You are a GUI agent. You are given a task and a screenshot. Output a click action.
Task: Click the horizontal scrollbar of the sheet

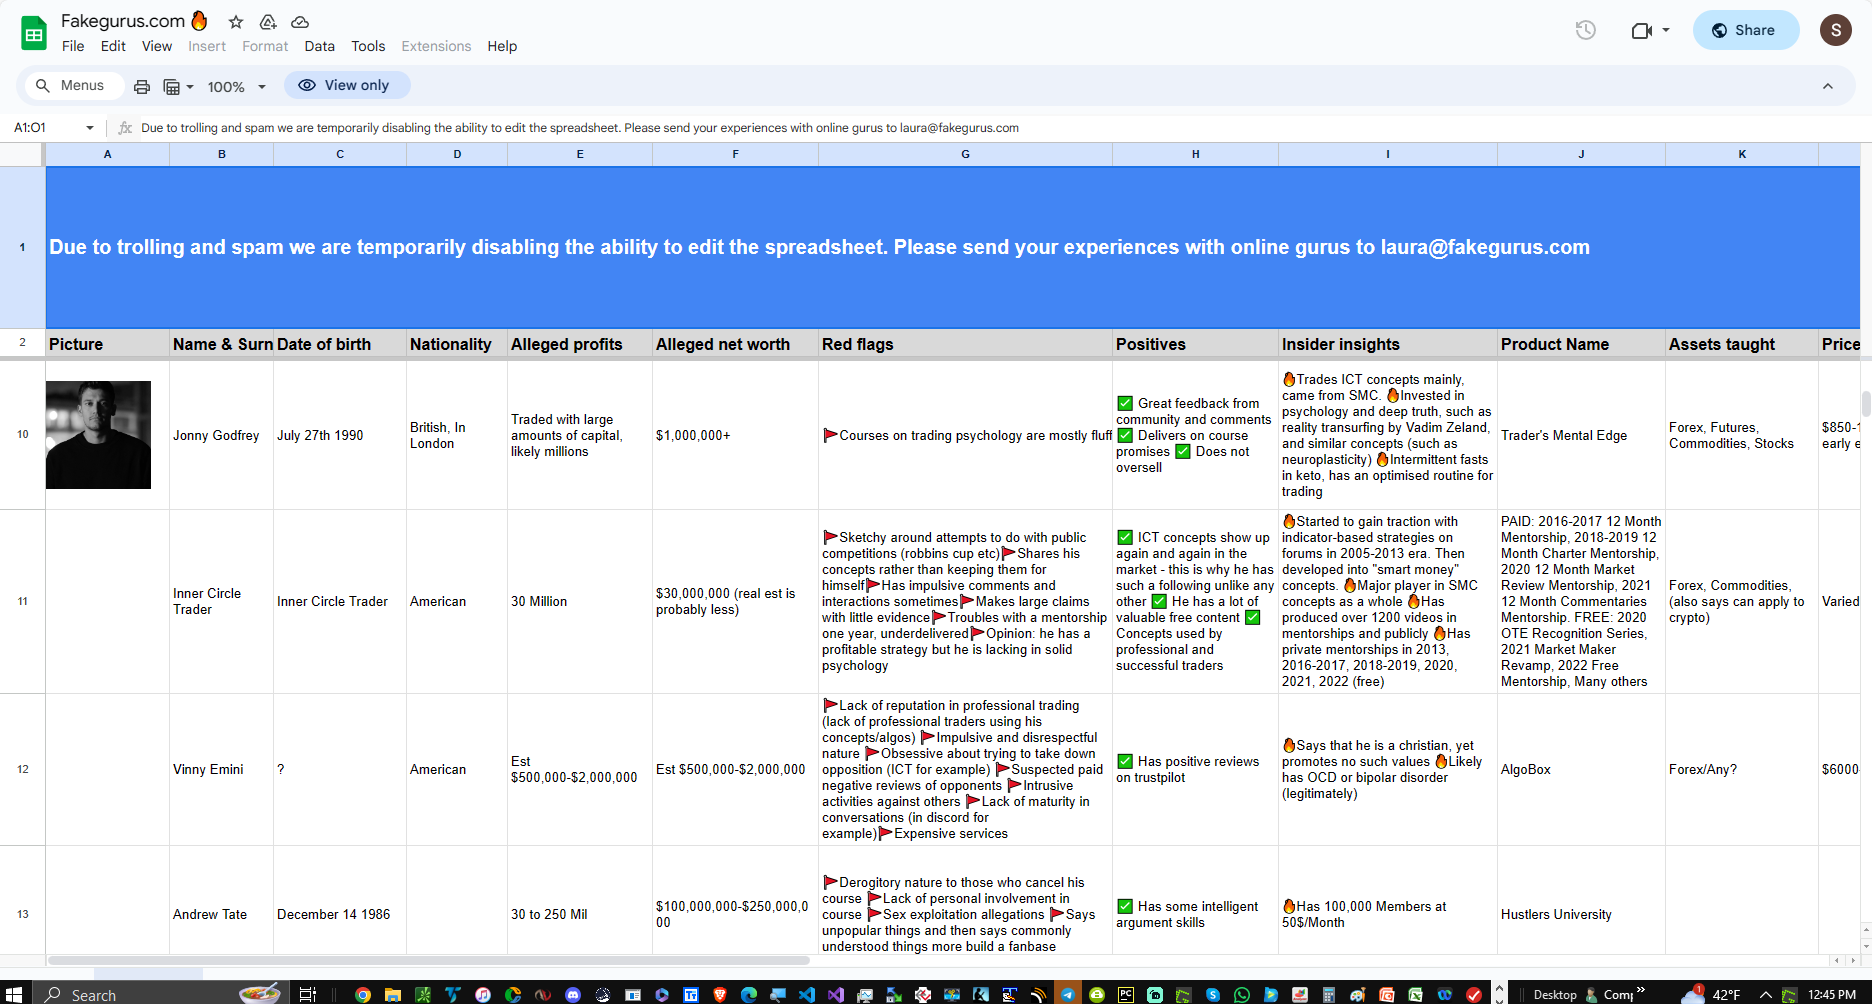pyautogui.click(x=428, y=960)
